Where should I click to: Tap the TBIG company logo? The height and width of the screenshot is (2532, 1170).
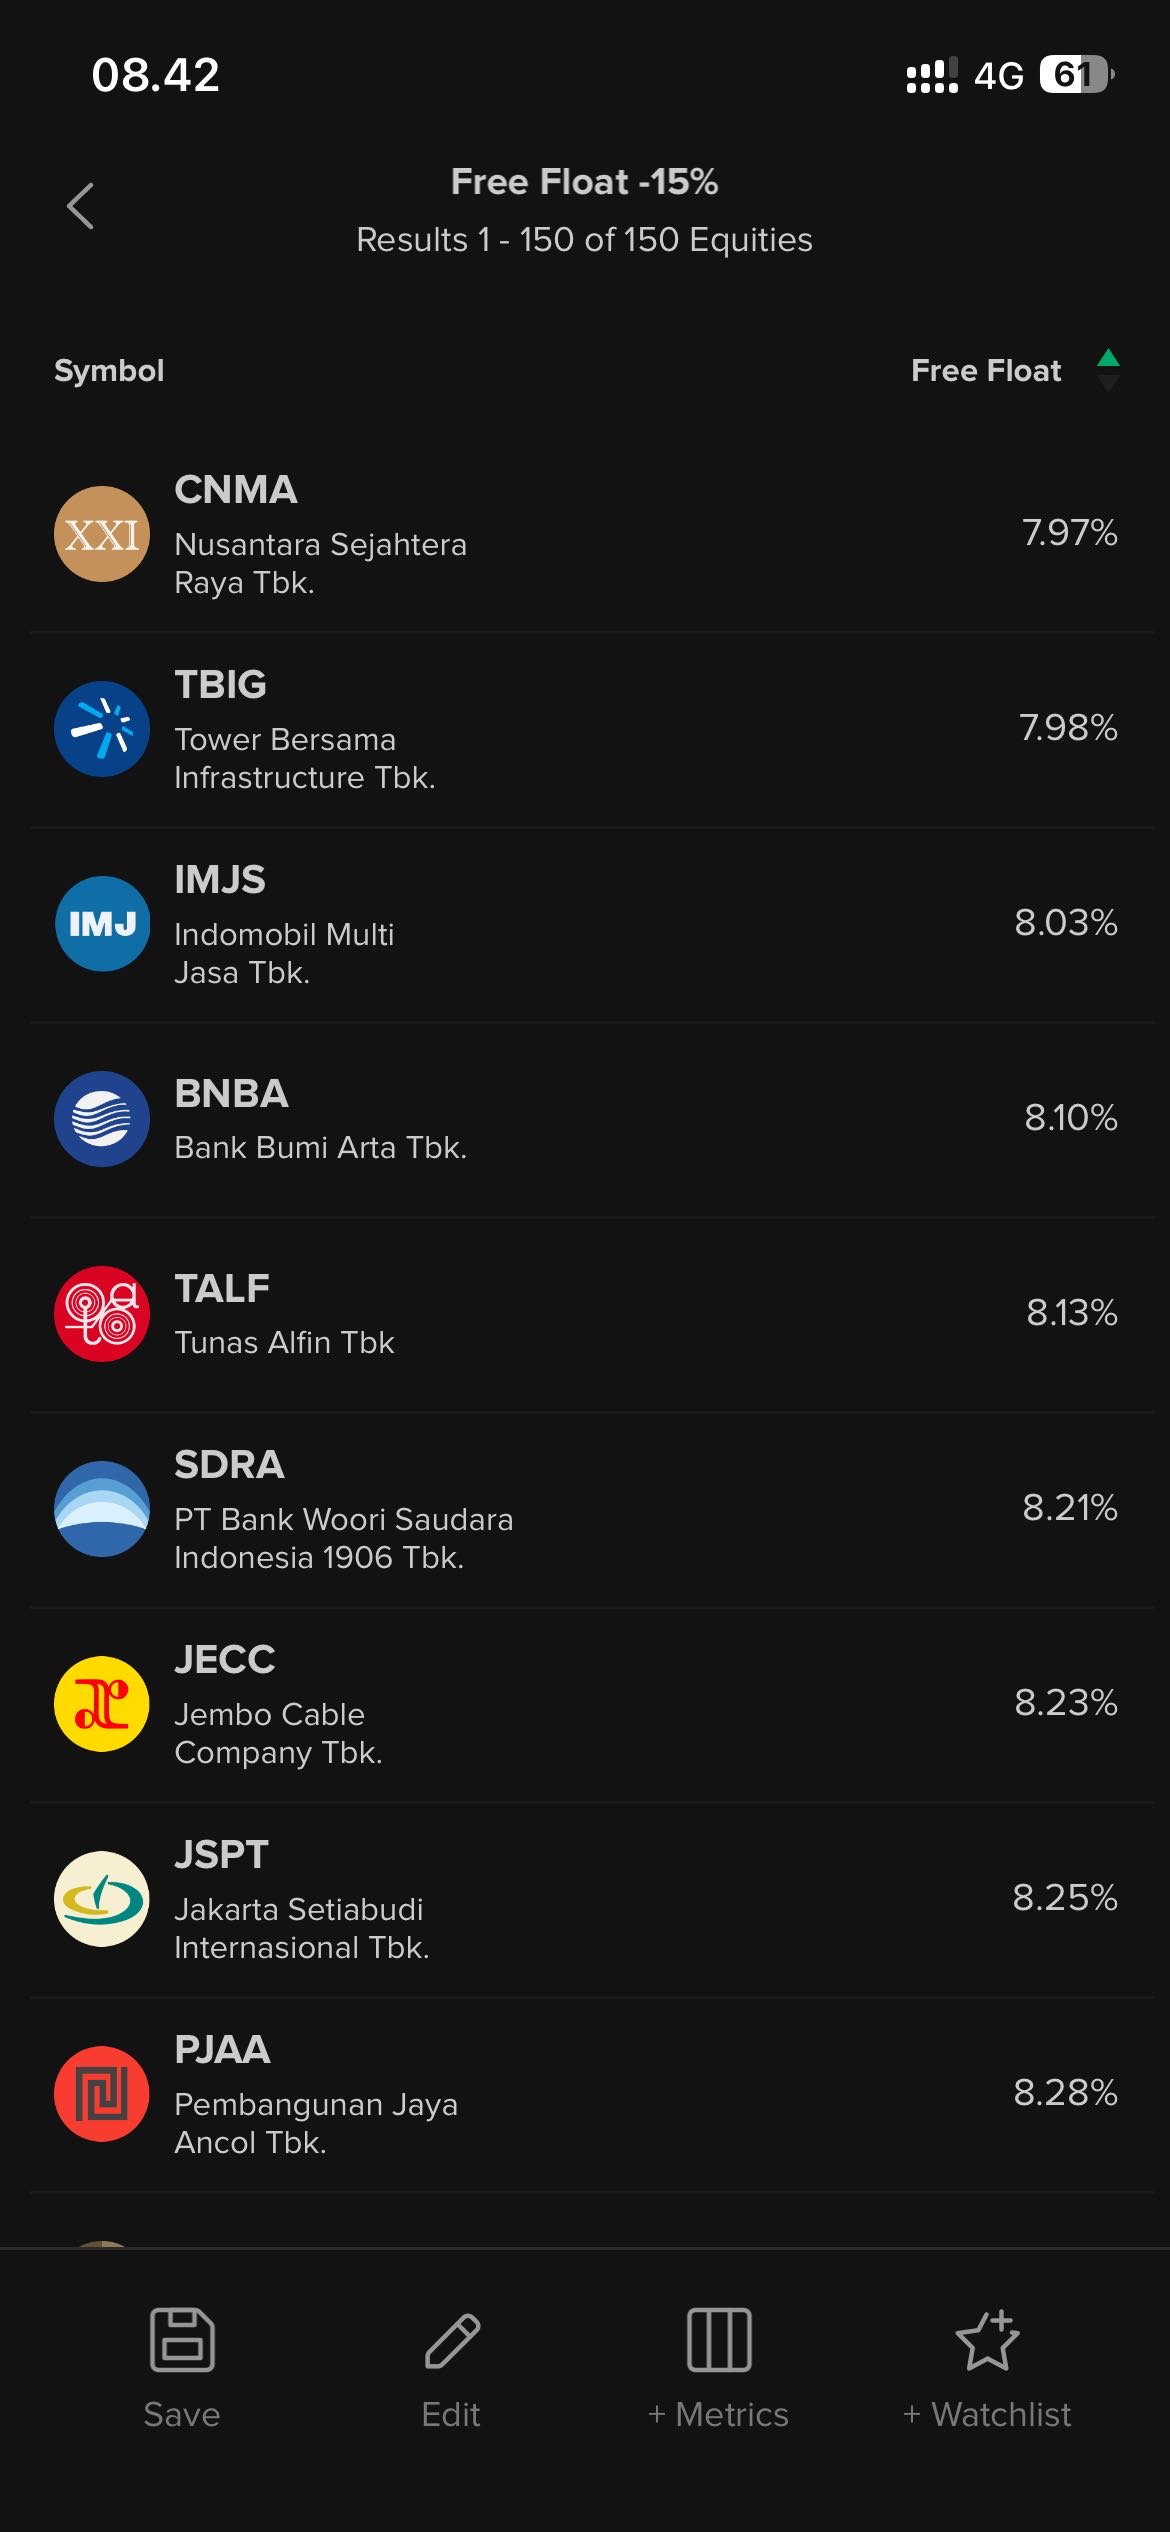(102, 729)
